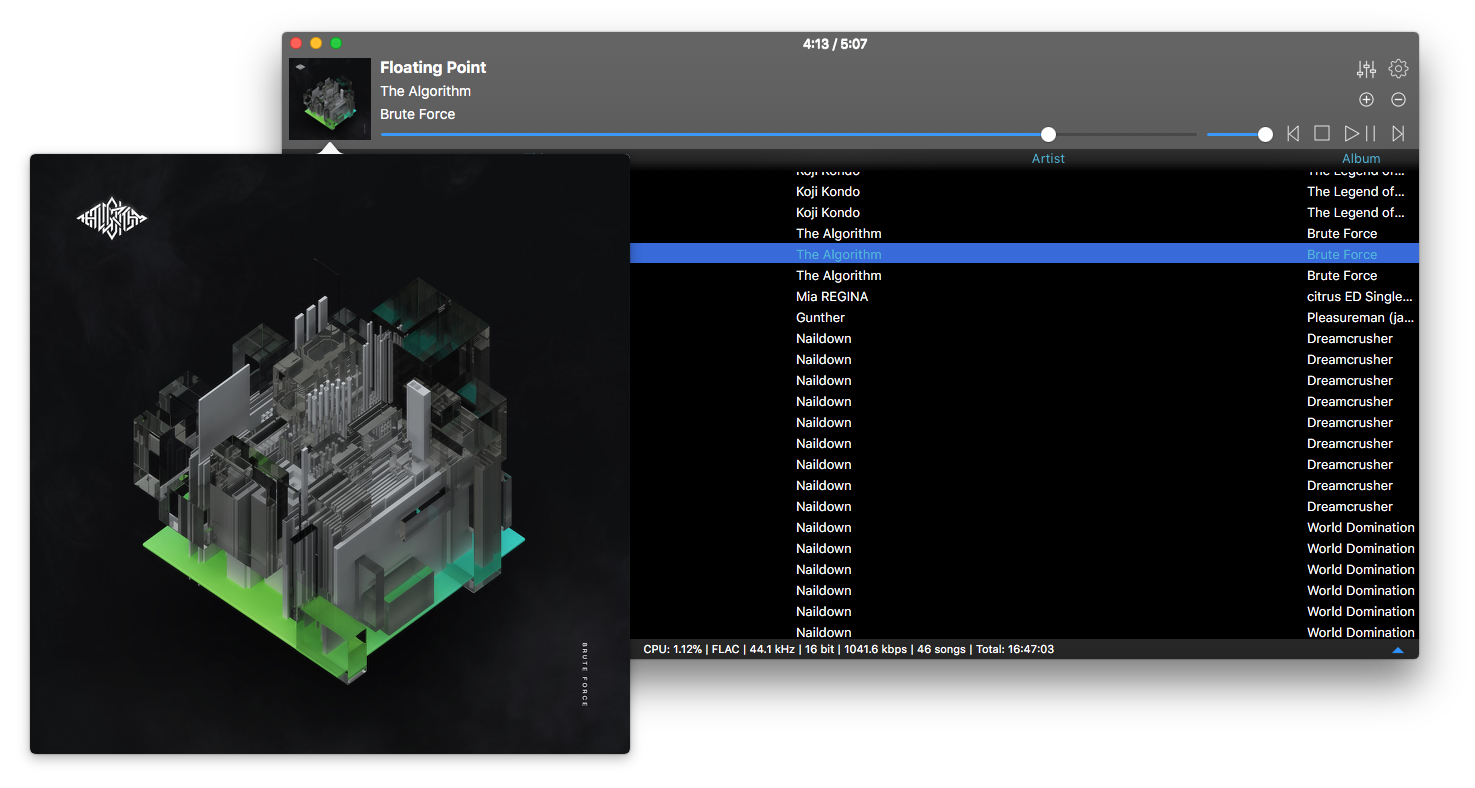Screen dimensions: 1475x788
Task: Click the Pleasureman album cell
Action: click(x=1360, y=317)
